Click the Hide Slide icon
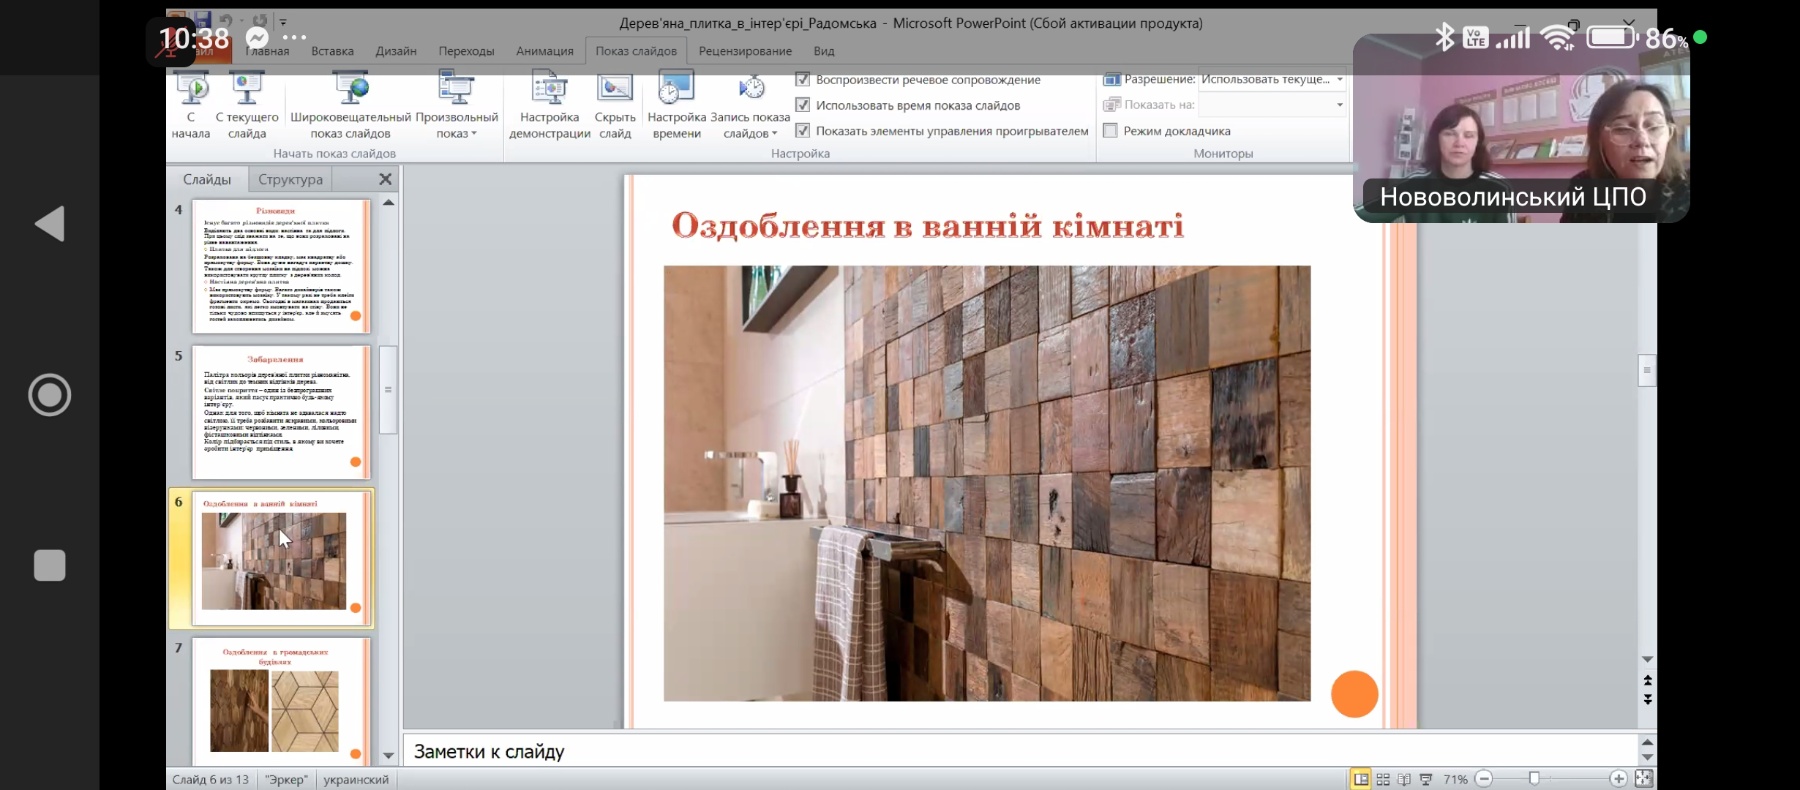Image resolution: width=1800 pixels, height=790 pixels. coord(615,91)
